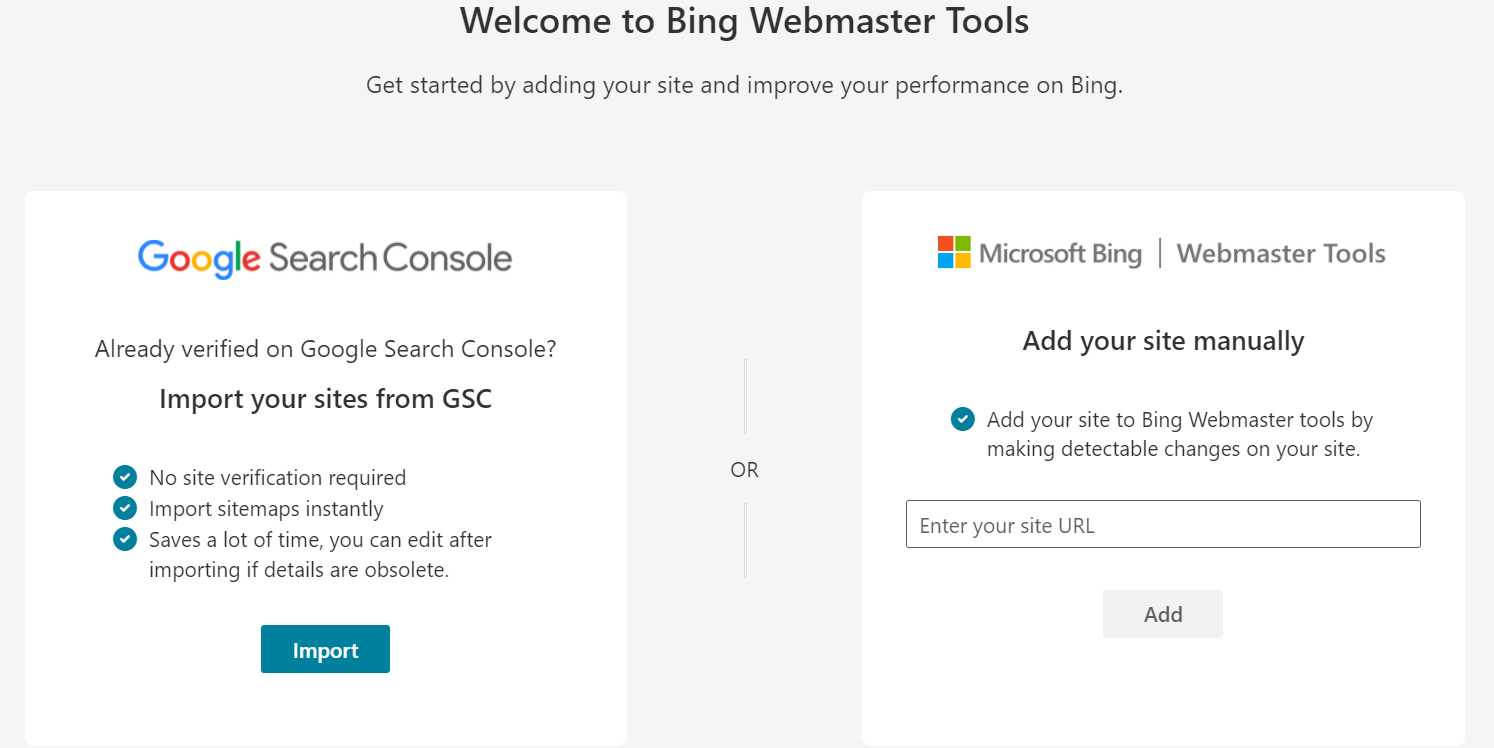This screenshot has height=748, width=1494.
Task: Click checkmark beside No site verification required
Action: pyautogui.click(x=125, y=477)
